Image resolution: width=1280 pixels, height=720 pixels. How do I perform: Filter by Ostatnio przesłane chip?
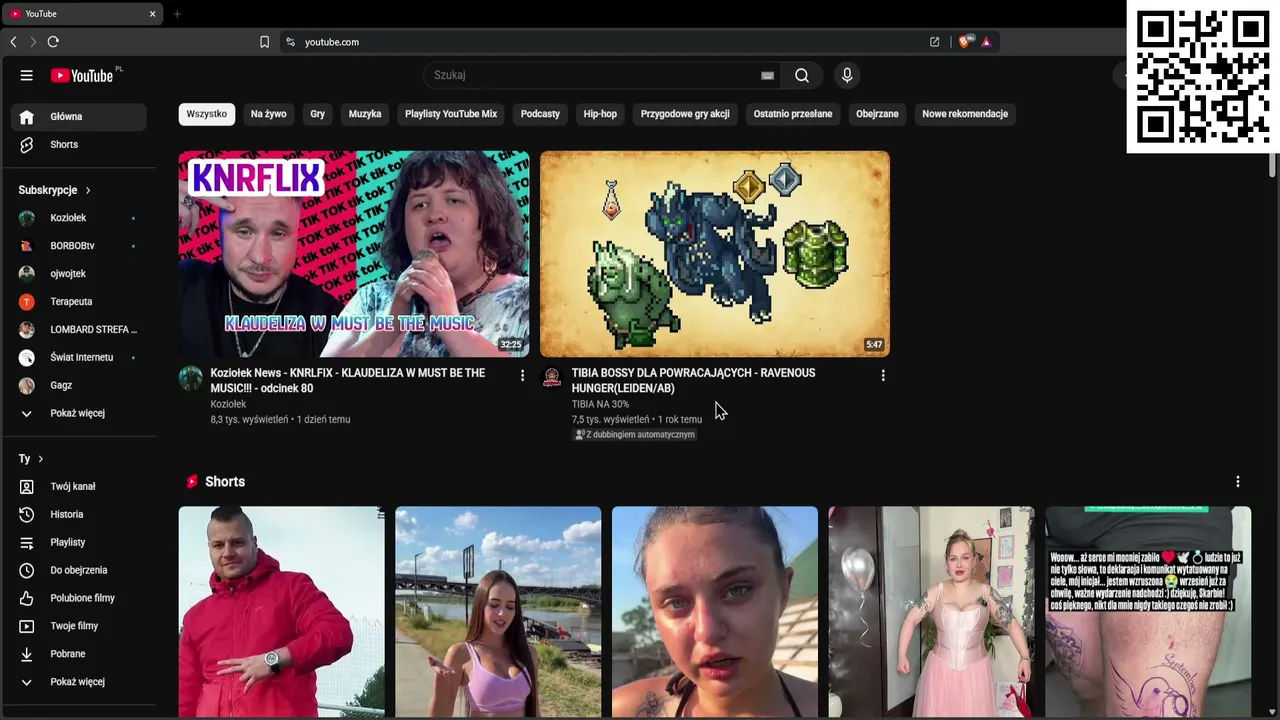[x=793, y=114]
